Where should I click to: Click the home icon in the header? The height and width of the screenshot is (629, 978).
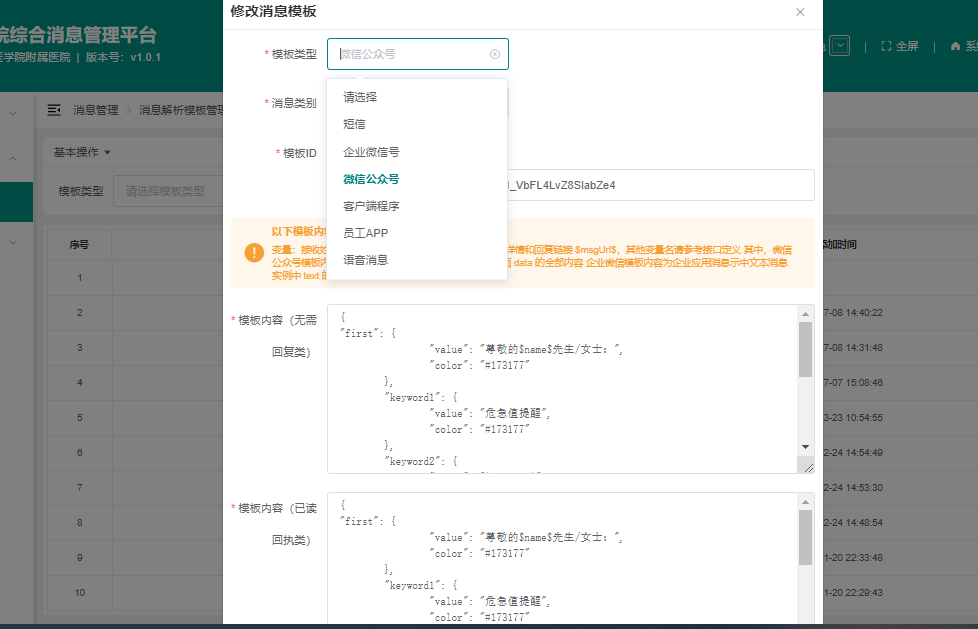[x=955, y=46]
